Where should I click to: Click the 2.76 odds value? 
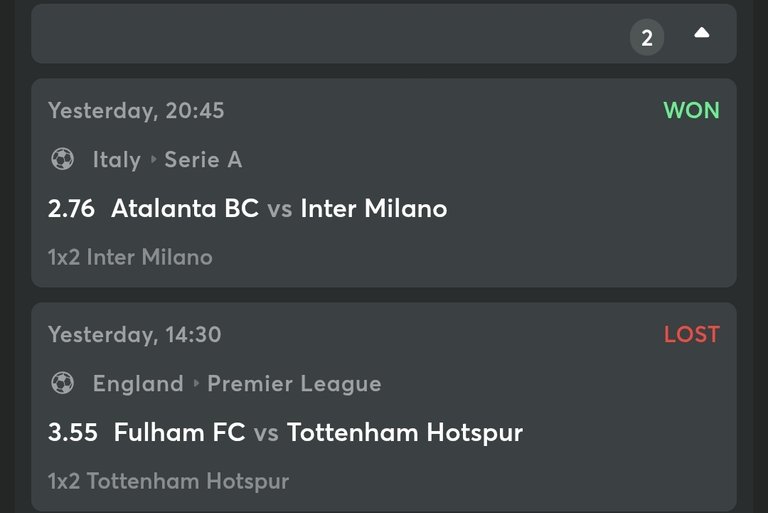71,208
